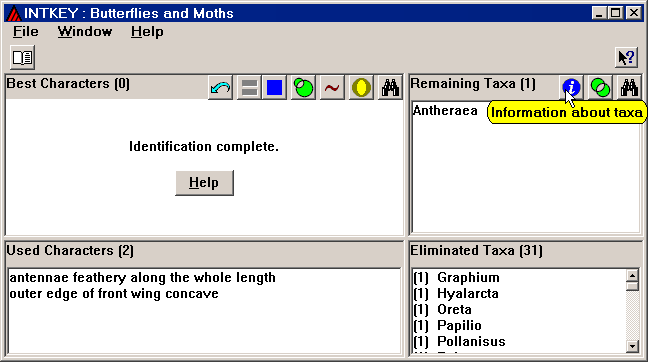This screenshot has height=362, width=648.
Task: Click the green circles differences icon in Best Characters
Action: (x=303, y=88)
